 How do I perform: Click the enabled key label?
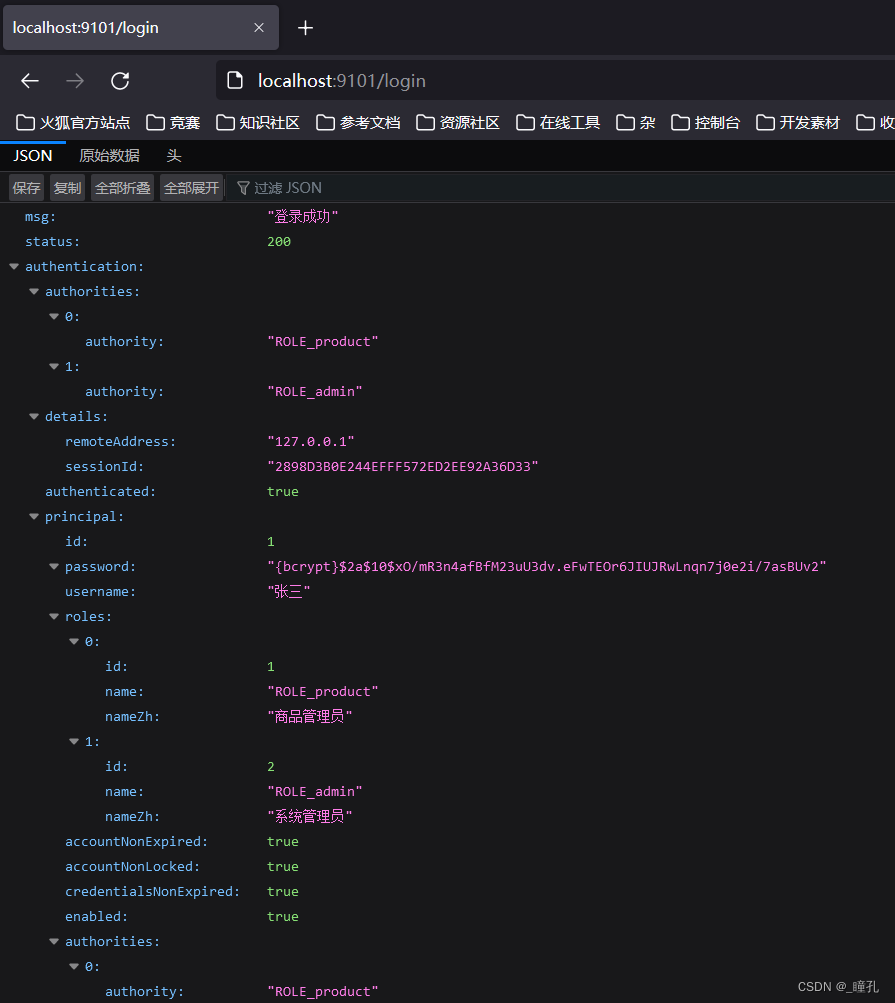tap(97, 916)
